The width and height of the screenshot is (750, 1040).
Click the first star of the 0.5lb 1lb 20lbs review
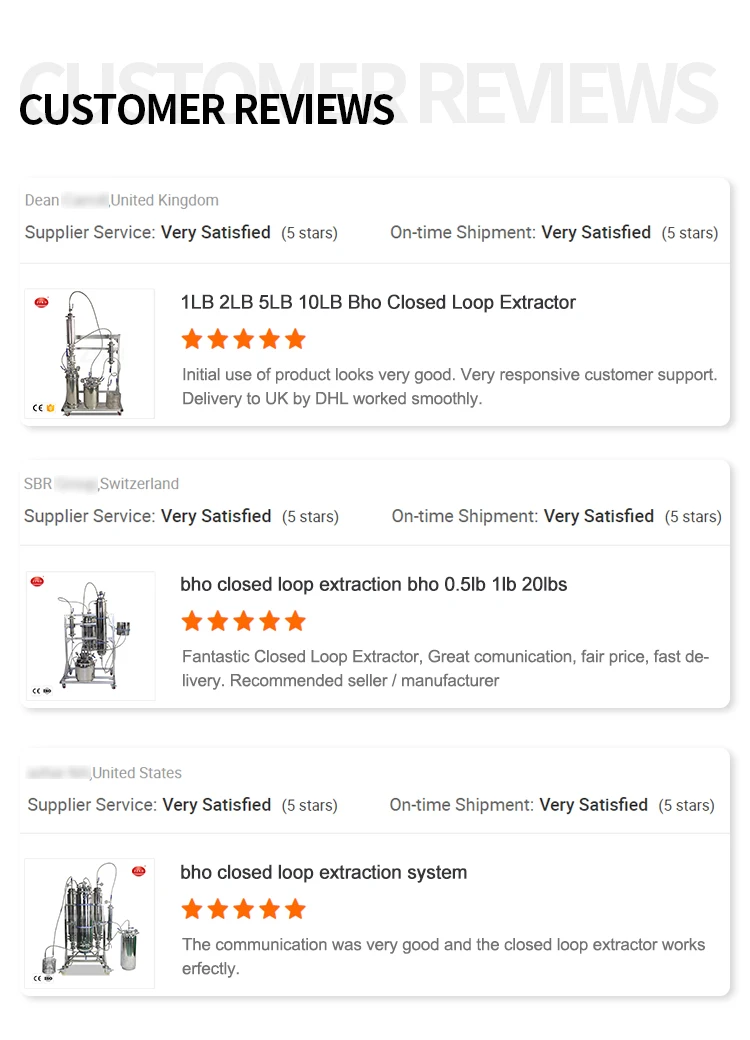click(192, 622)
